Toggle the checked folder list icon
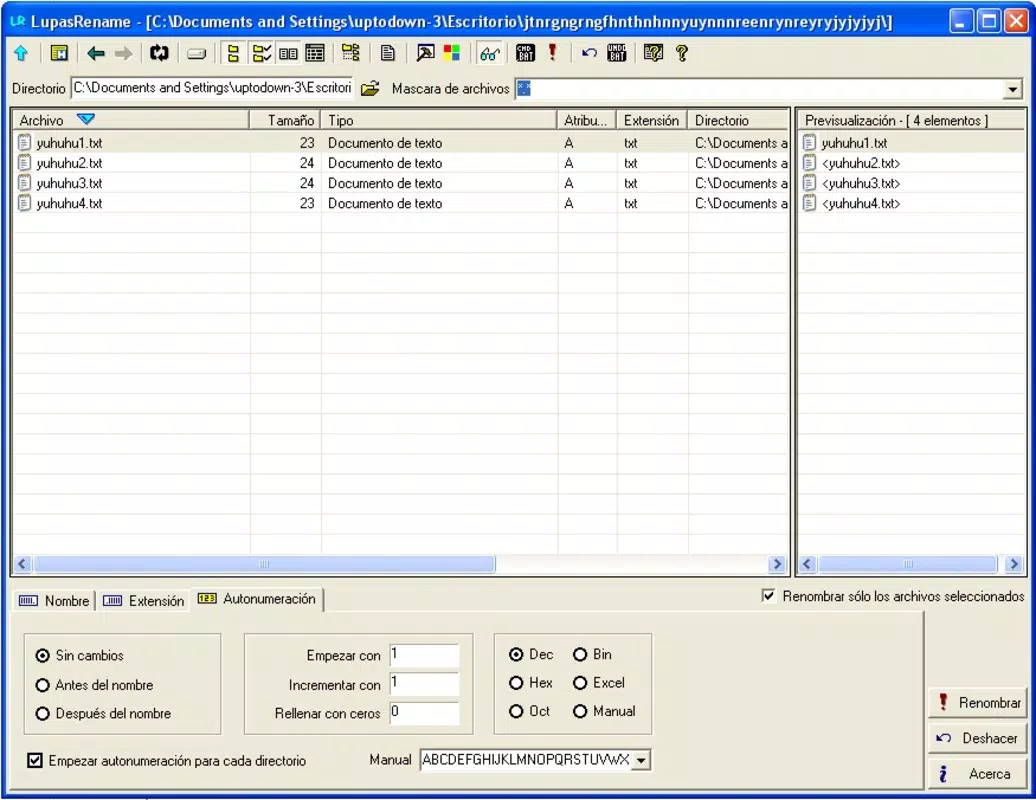The height and width of the screenshot is (800, 1036). [x=262, y=54]
